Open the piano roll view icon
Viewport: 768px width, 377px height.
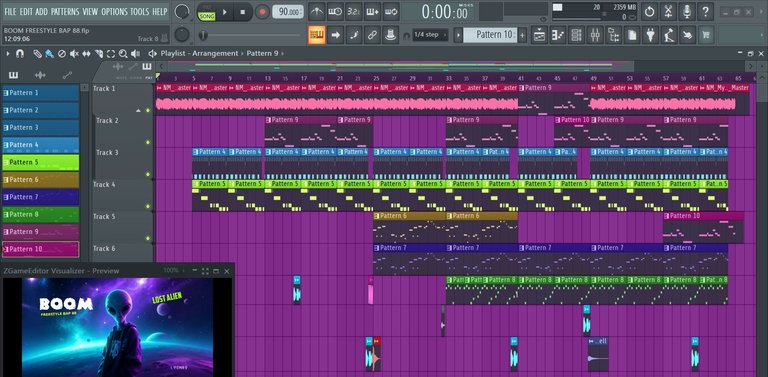pyautogui.click(x=558, y=35)
